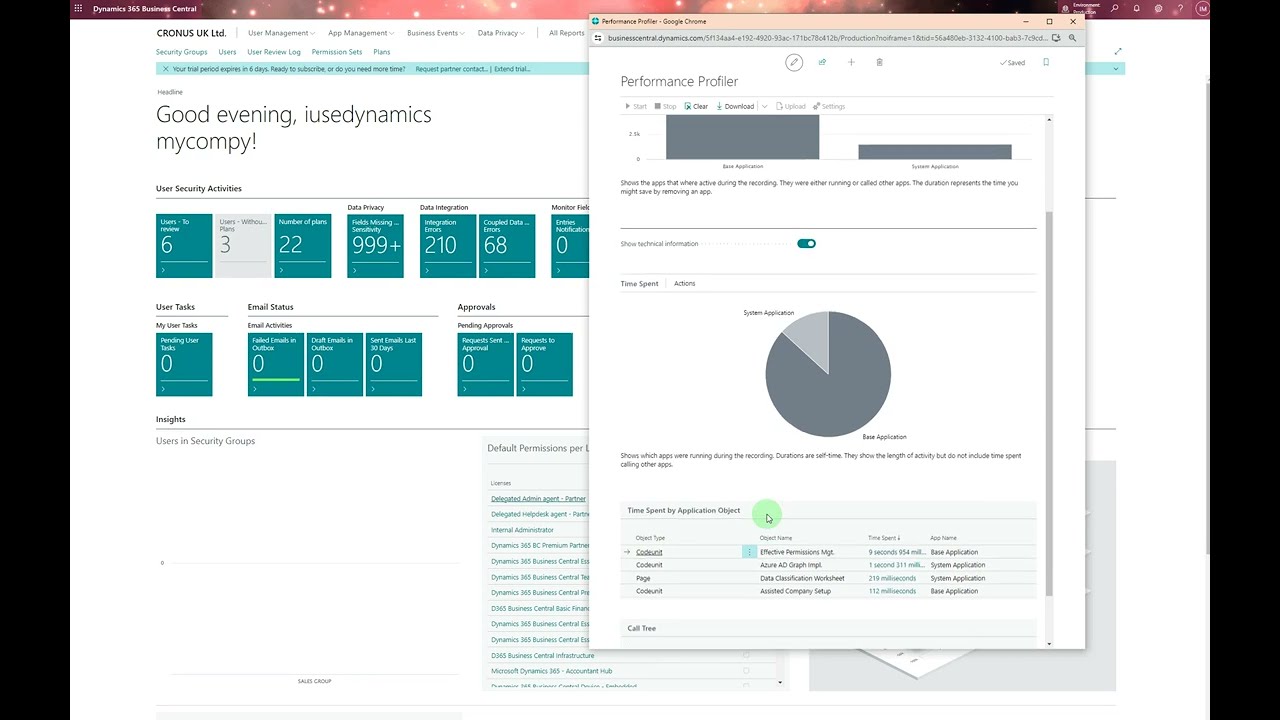Click the Base Application bar in chart

pyautogui.click(x=742, y=137)
